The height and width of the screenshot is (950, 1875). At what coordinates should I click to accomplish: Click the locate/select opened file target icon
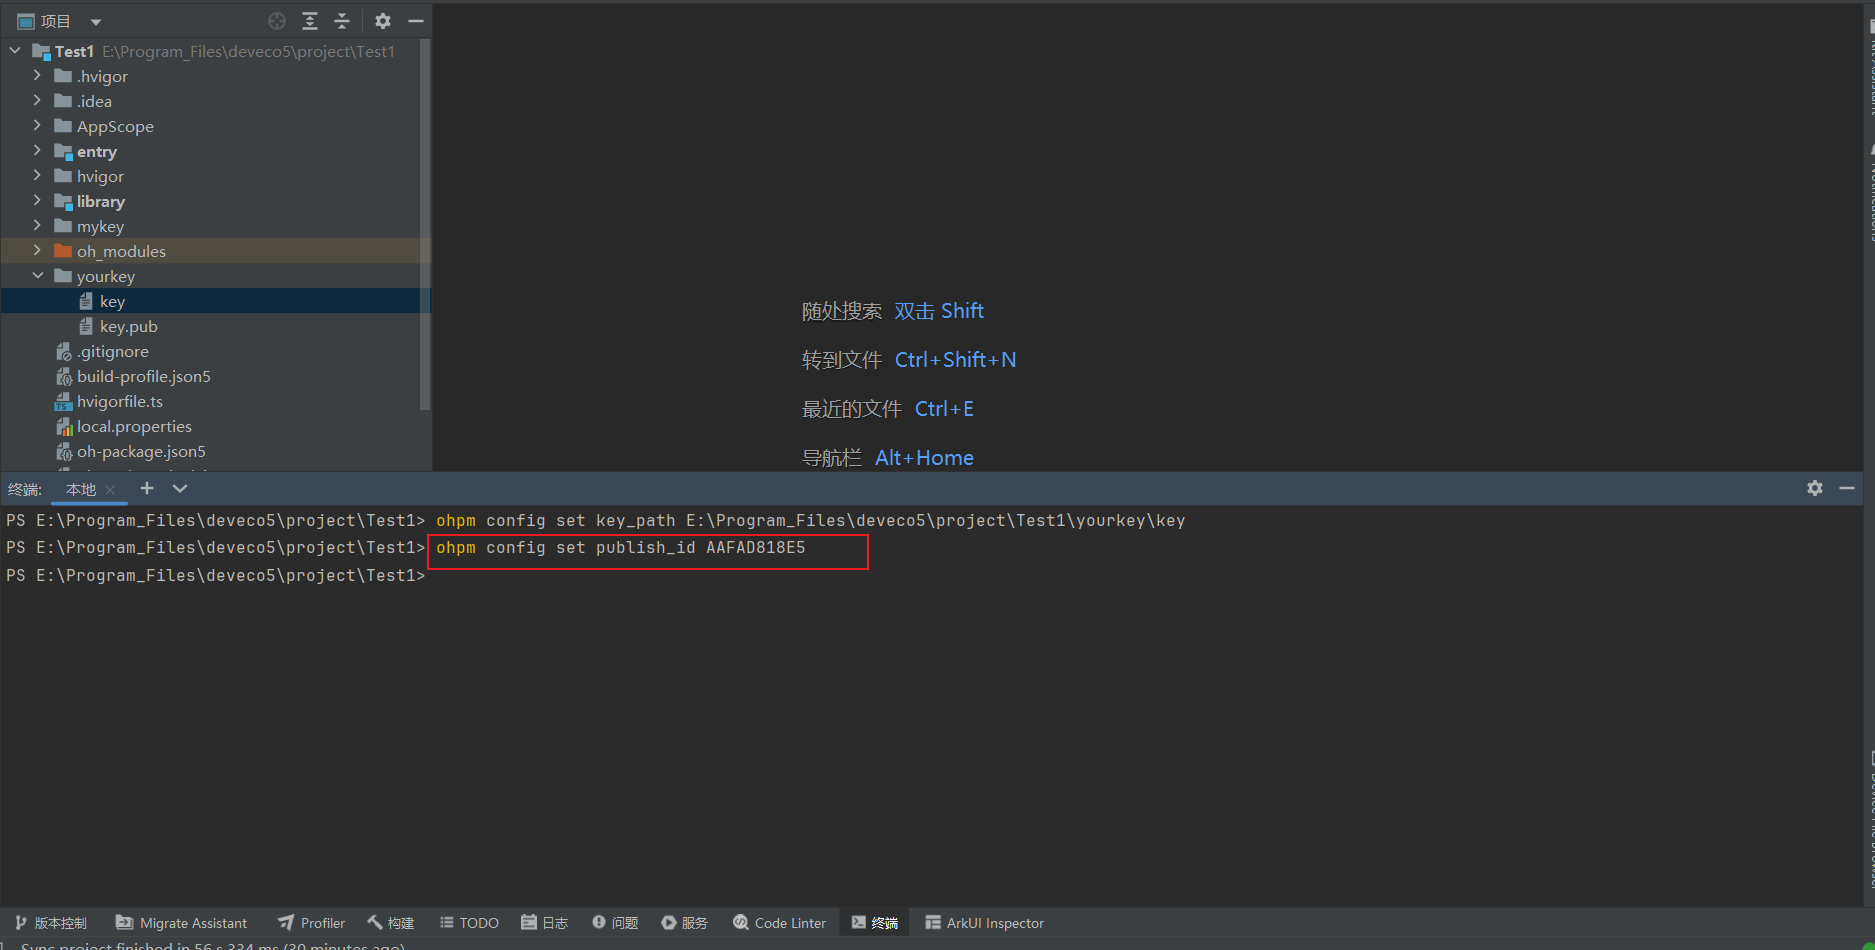coord(277,21)
